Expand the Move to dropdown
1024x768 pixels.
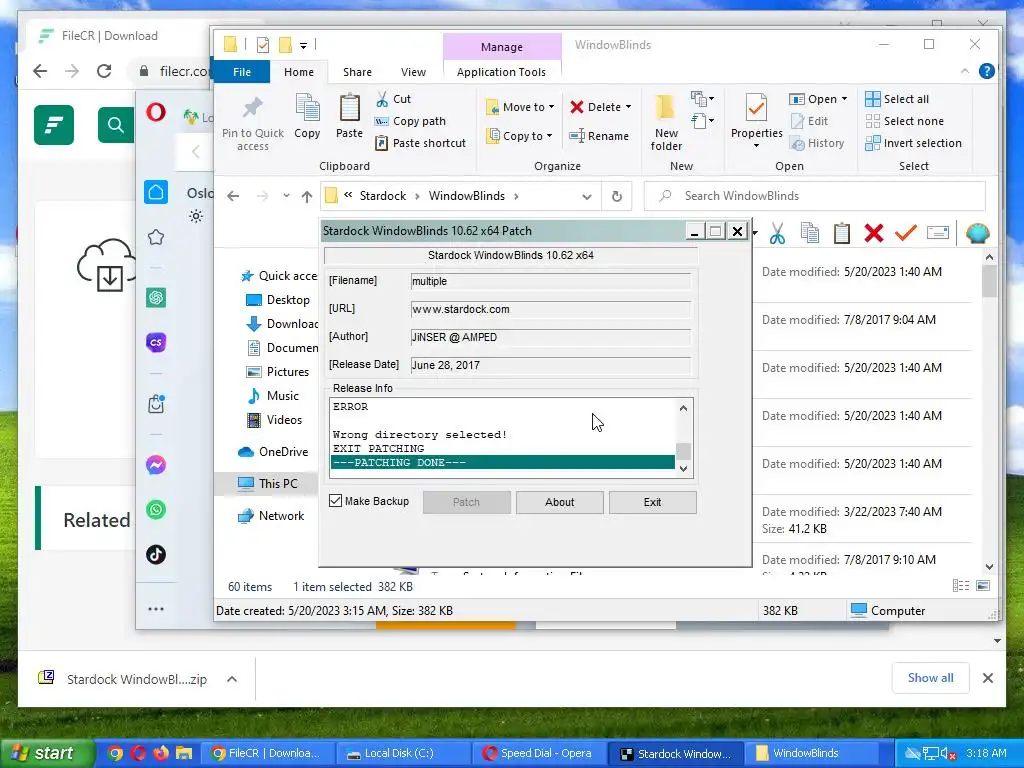[552, 107]
